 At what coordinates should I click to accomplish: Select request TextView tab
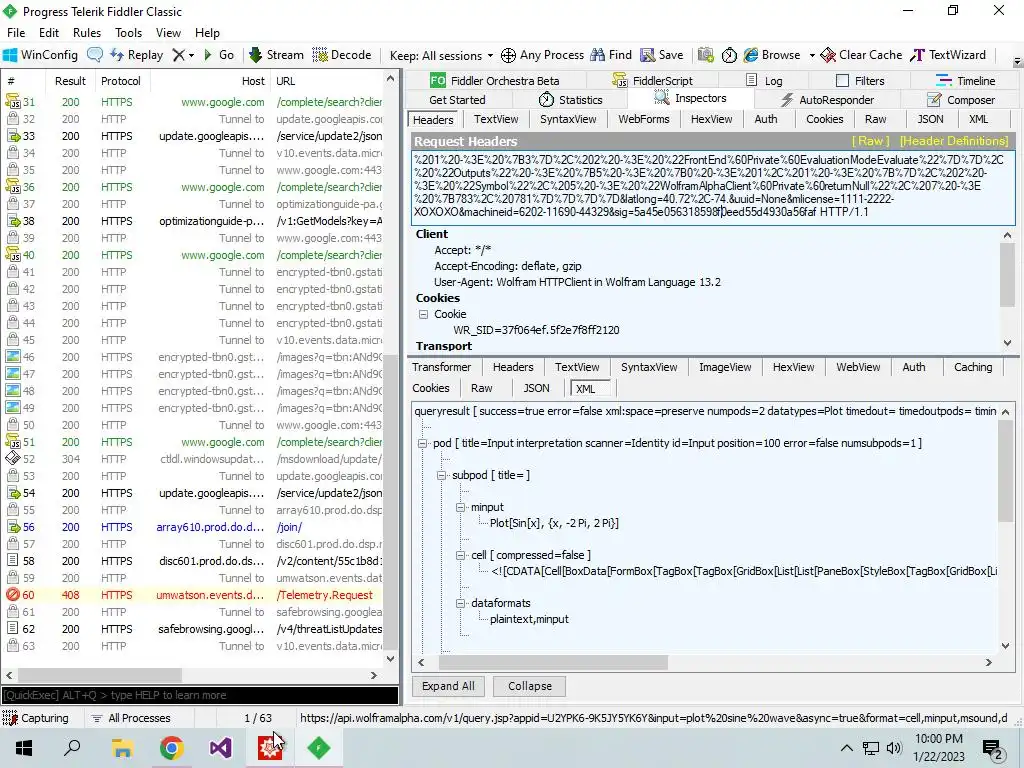click(x=496, y=119)
